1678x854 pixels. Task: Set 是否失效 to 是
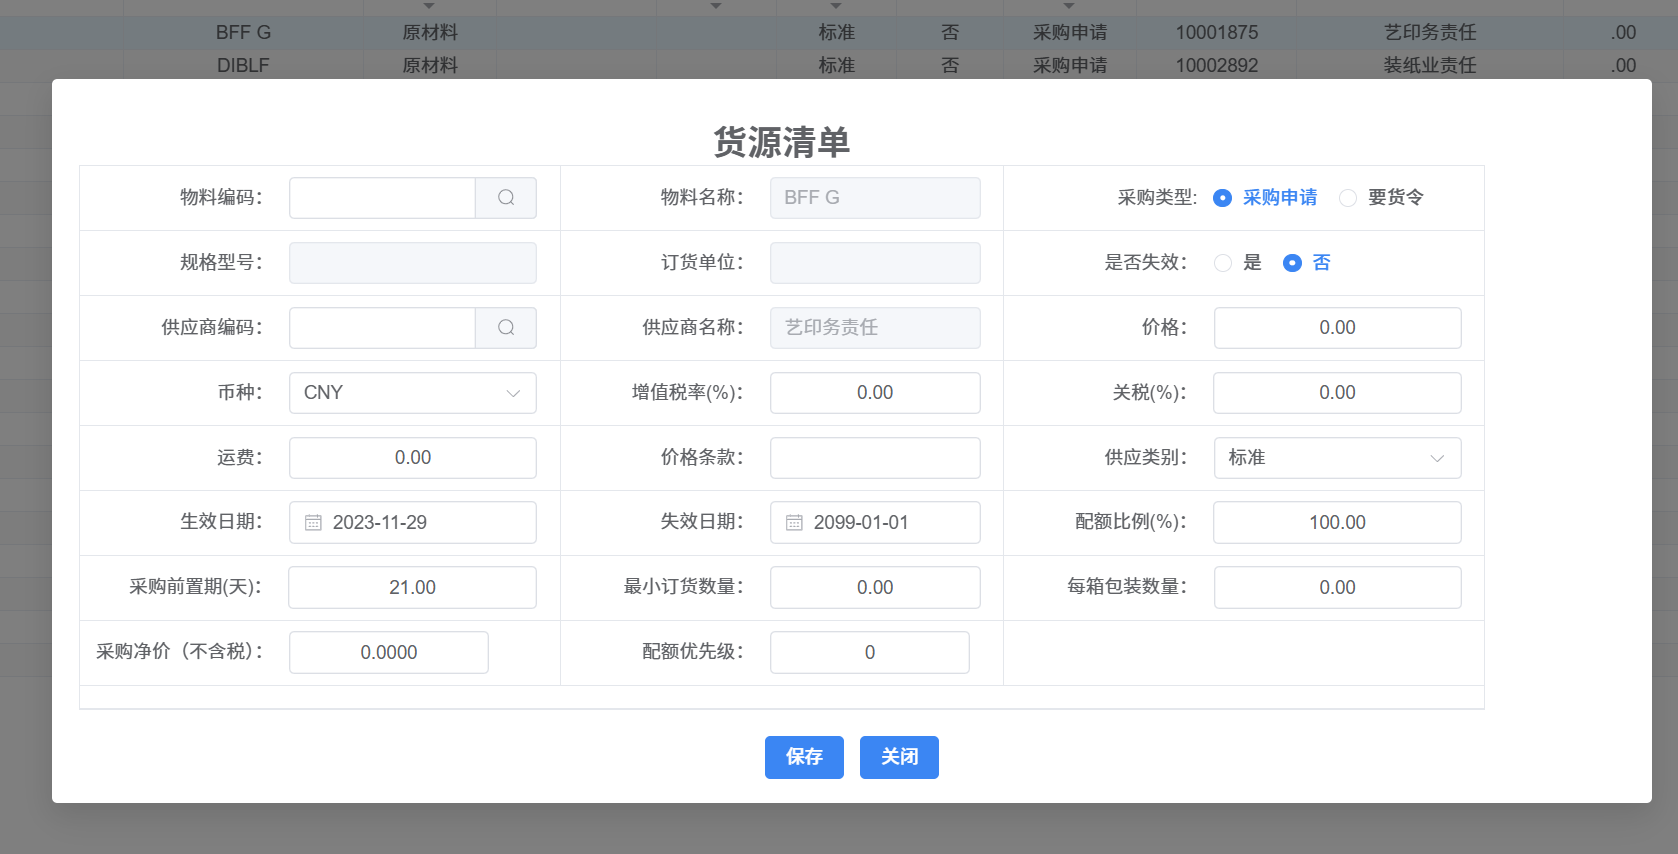(1223, 263)
